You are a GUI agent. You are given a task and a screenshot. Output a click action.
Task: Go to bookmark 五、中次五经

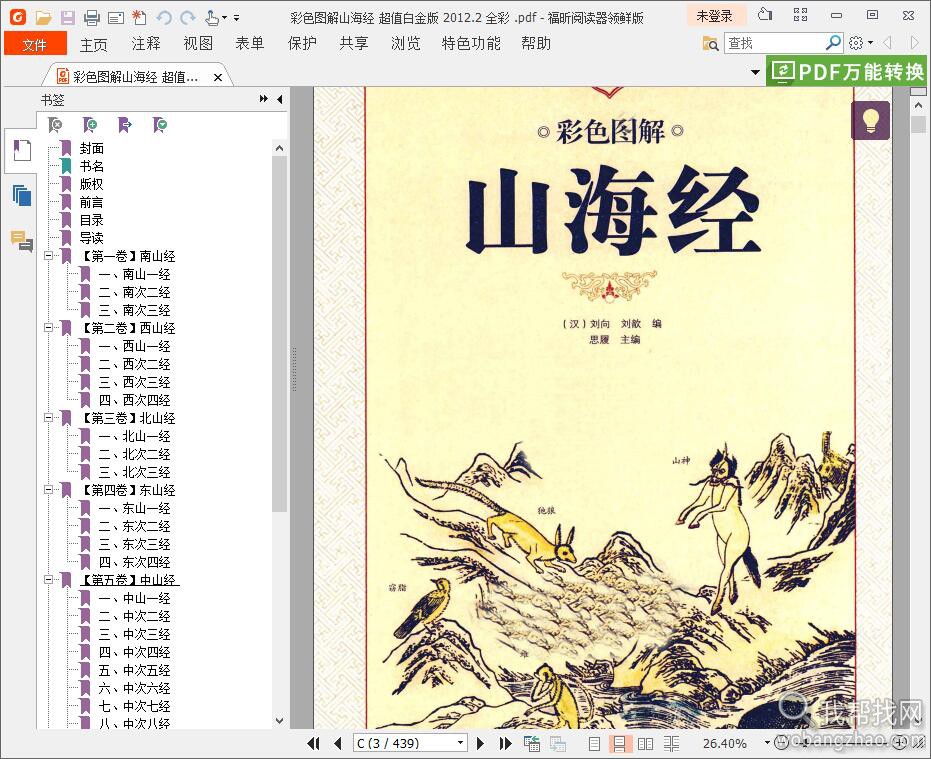[x=134, y=670]
